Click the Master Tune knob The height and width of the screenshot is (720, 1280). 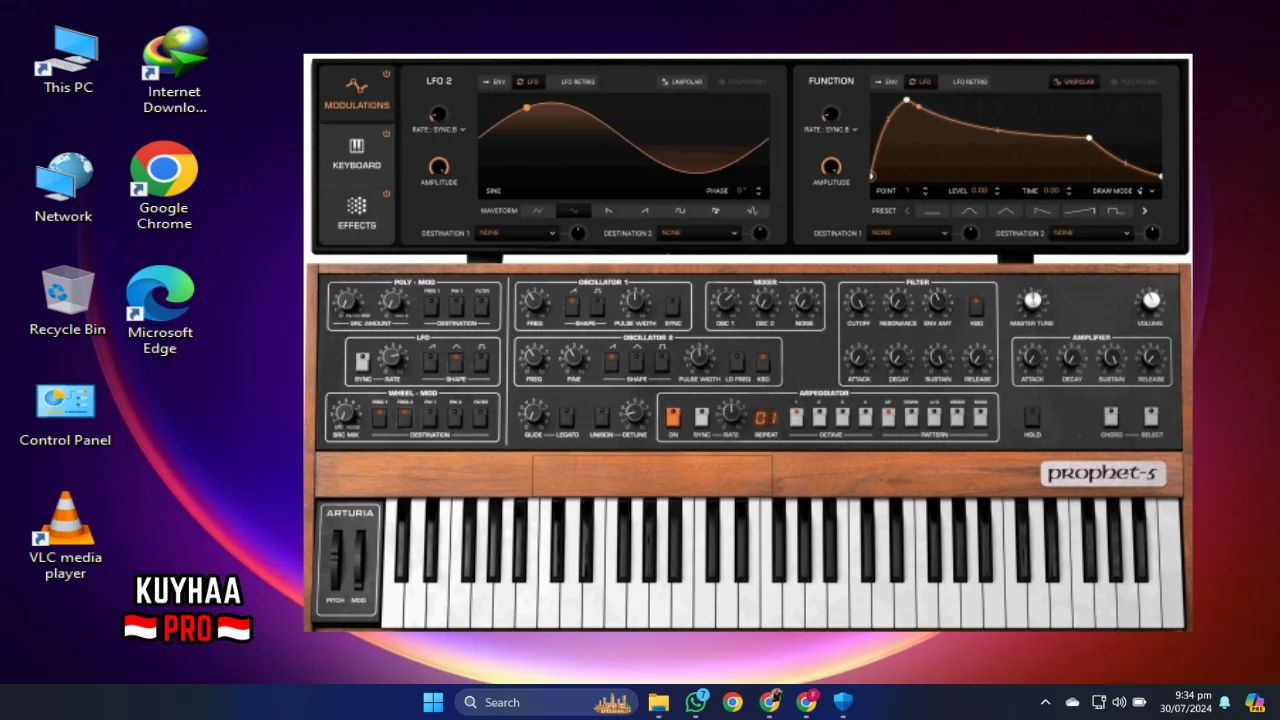(x=1032, y=301)
